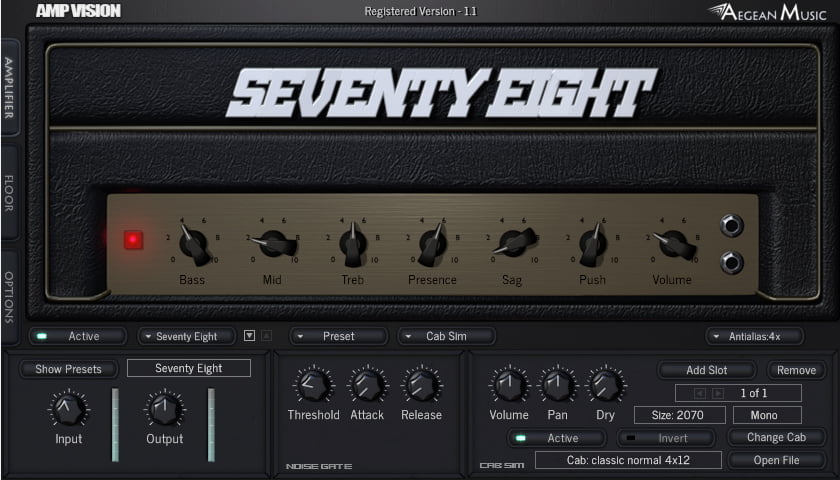Image resolution: width=840 pixels, height=480 pixels.
Task: Open the Preset dropdown
Action: pos(339,336)
